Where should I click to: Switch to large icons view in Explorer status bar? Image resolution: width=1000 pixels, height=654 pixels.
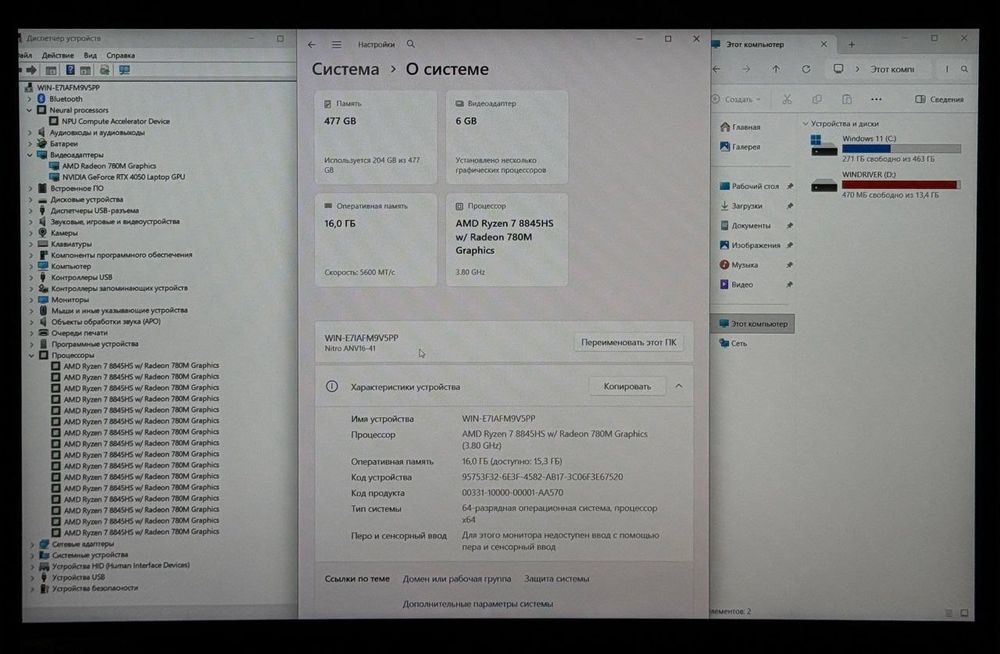click(964, 613)
